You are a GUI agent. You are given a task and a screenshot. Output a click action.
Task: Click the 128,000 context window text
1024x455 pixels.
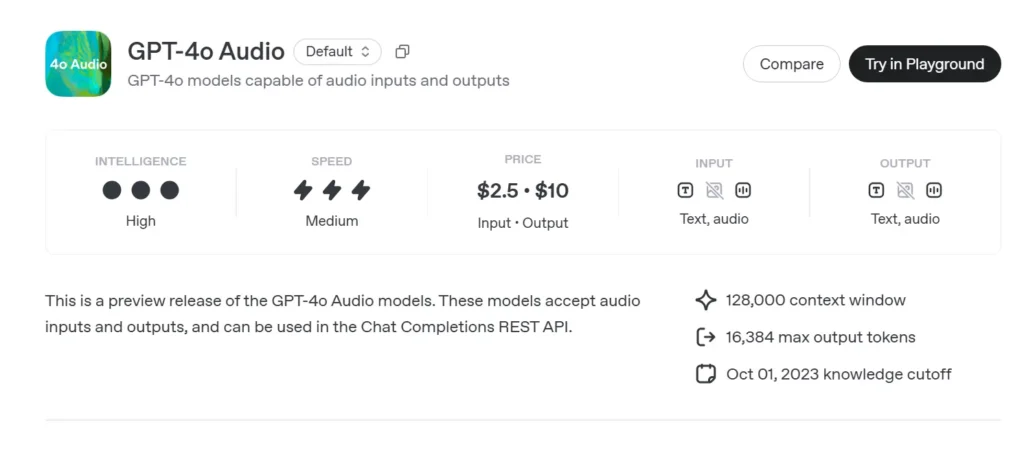pyautogui.click(x=815, y=300)
